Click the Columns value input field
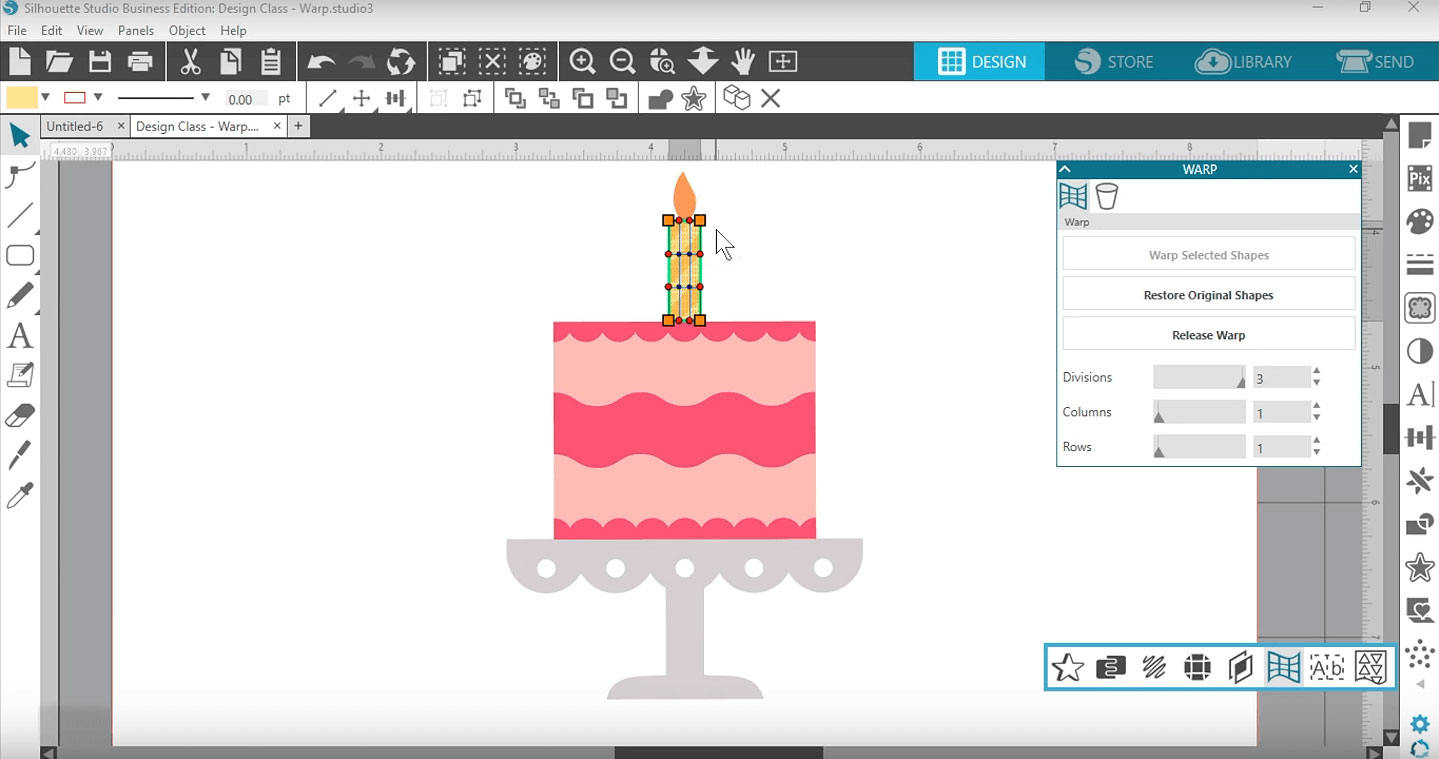1439x759 pixels. coord(1279,412)
